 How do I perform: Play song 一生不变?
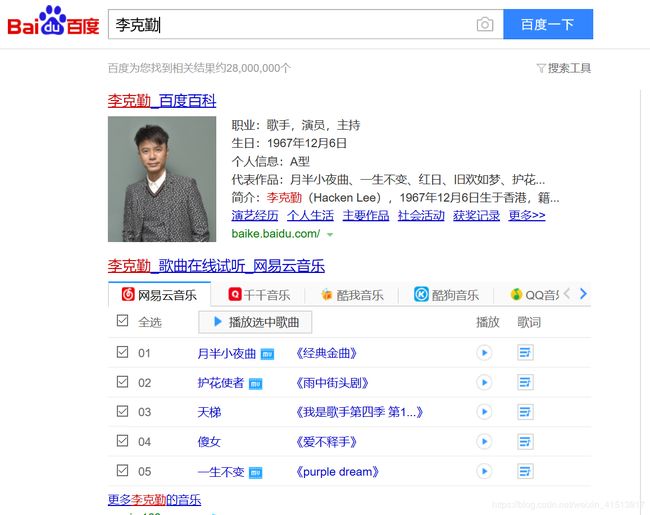click(484, 471)
